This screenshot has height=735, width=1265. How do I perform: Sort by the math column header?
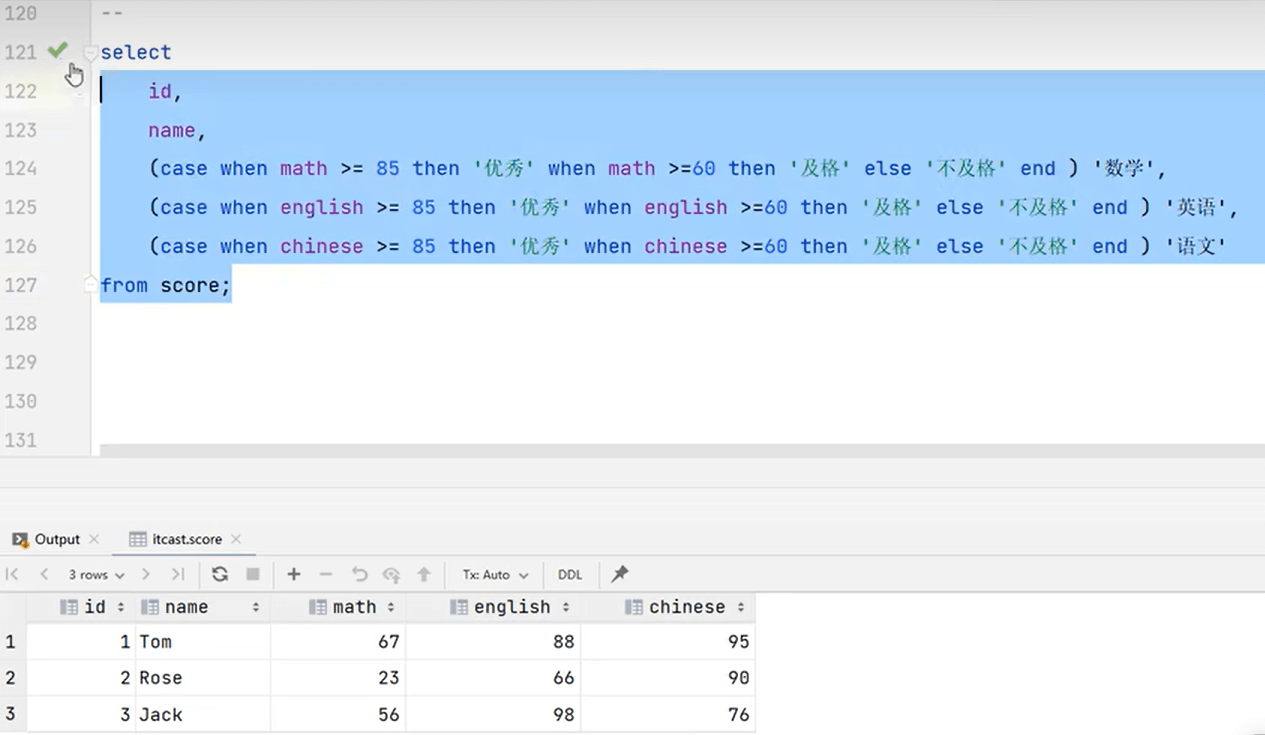pyautogui.click(x=354, y=607)
